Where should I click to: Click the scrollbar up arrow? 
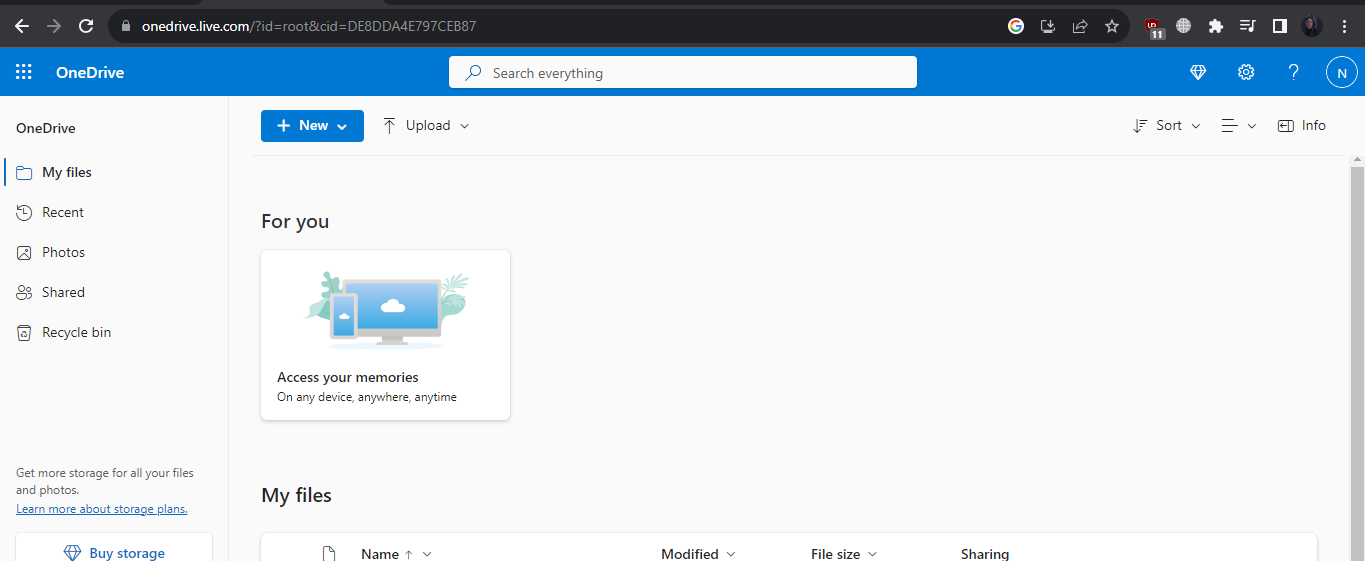click(1357, 160)
